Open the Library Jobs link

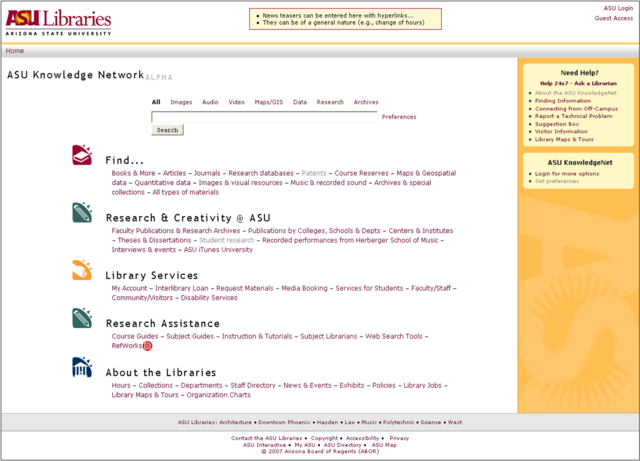pos(422,385)
